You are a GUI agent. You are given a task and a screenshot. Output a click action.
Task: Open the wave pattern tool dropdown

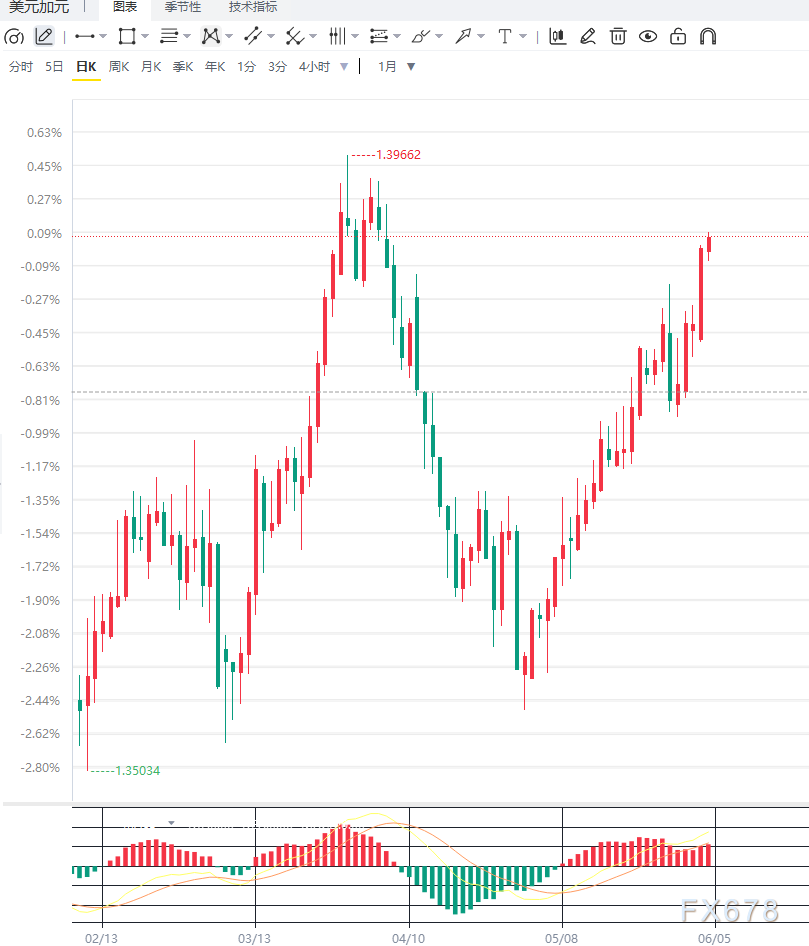[229, 36]
